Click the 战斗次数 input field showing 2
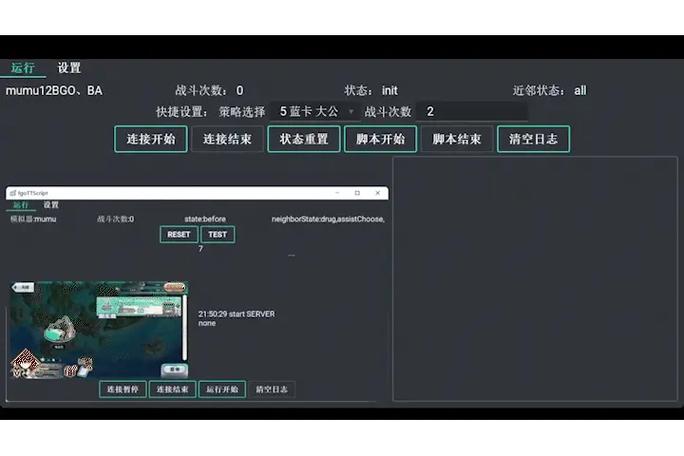This screenshot has height=456, width=684. coord(471,112)
